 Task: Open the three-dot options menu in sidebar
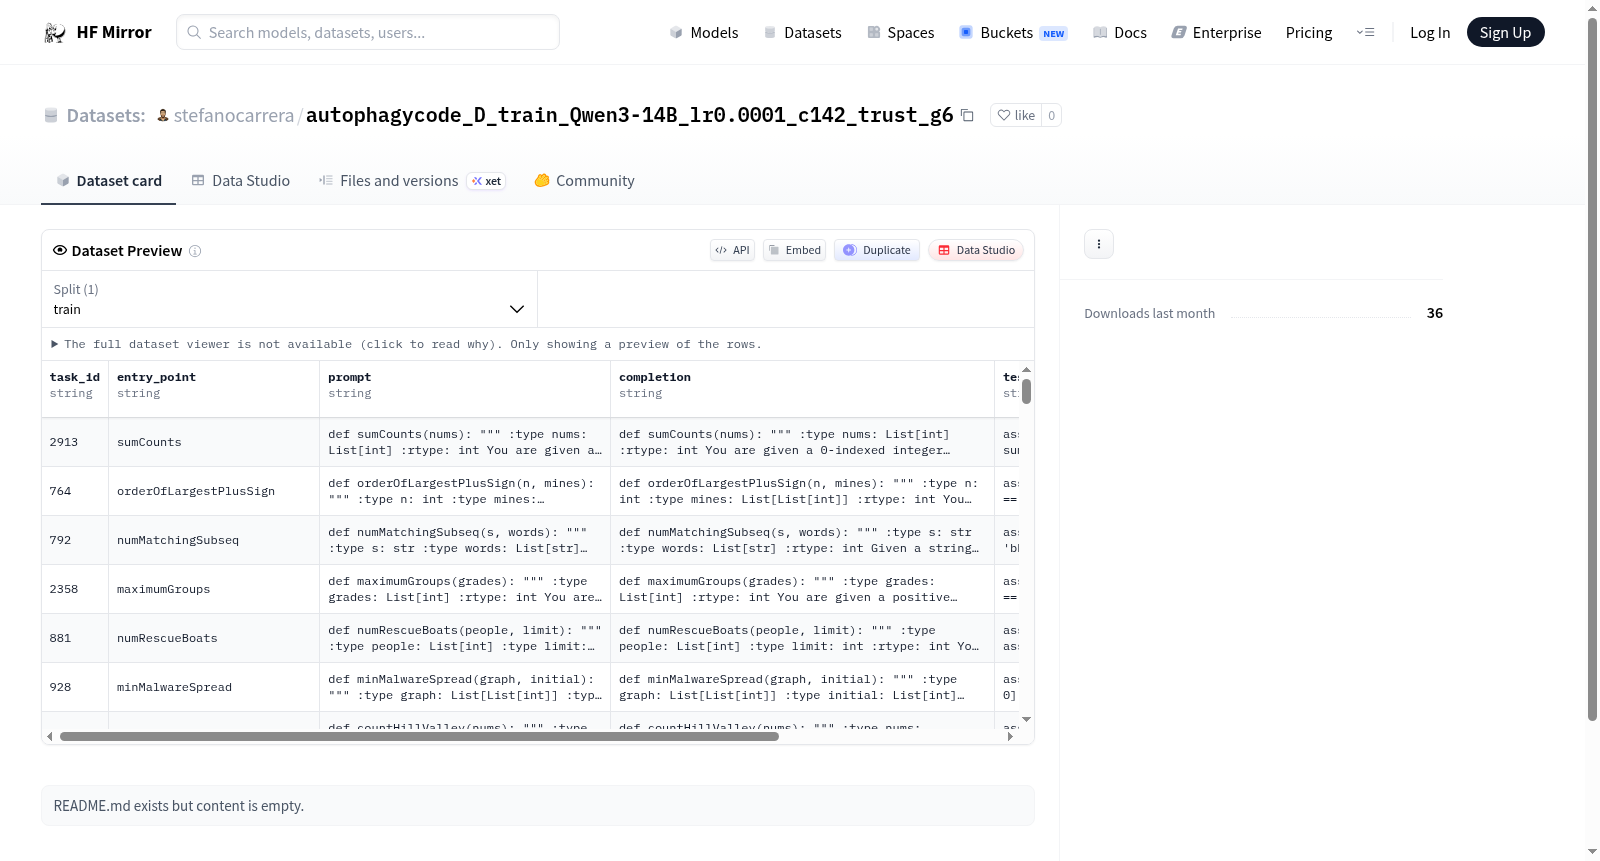point(1099,244)
